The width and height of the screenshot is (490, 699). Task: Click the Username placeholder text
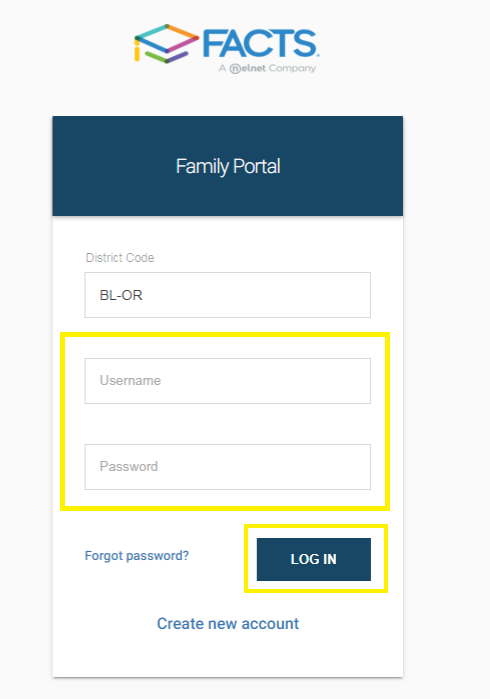pos(130,380)
